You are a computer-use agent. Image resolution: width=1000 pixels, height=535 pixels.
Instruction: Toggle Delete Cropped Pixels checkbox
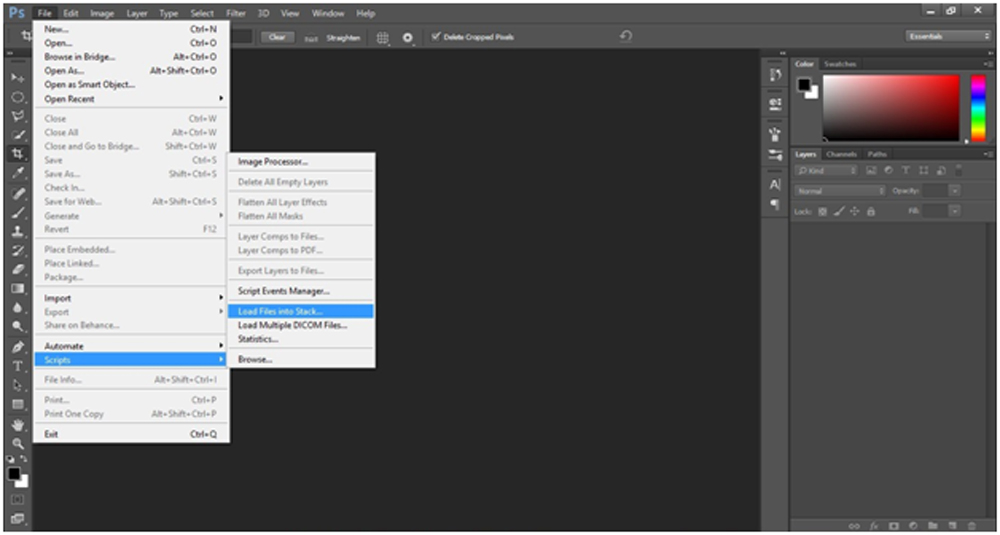[x=436, y=37]
